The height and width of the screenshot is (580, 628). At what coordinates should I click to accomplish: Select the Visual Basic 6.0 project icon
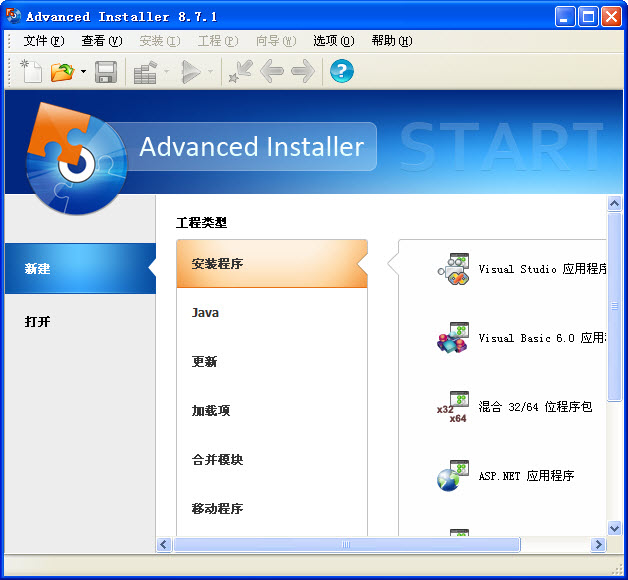(453, 338)
